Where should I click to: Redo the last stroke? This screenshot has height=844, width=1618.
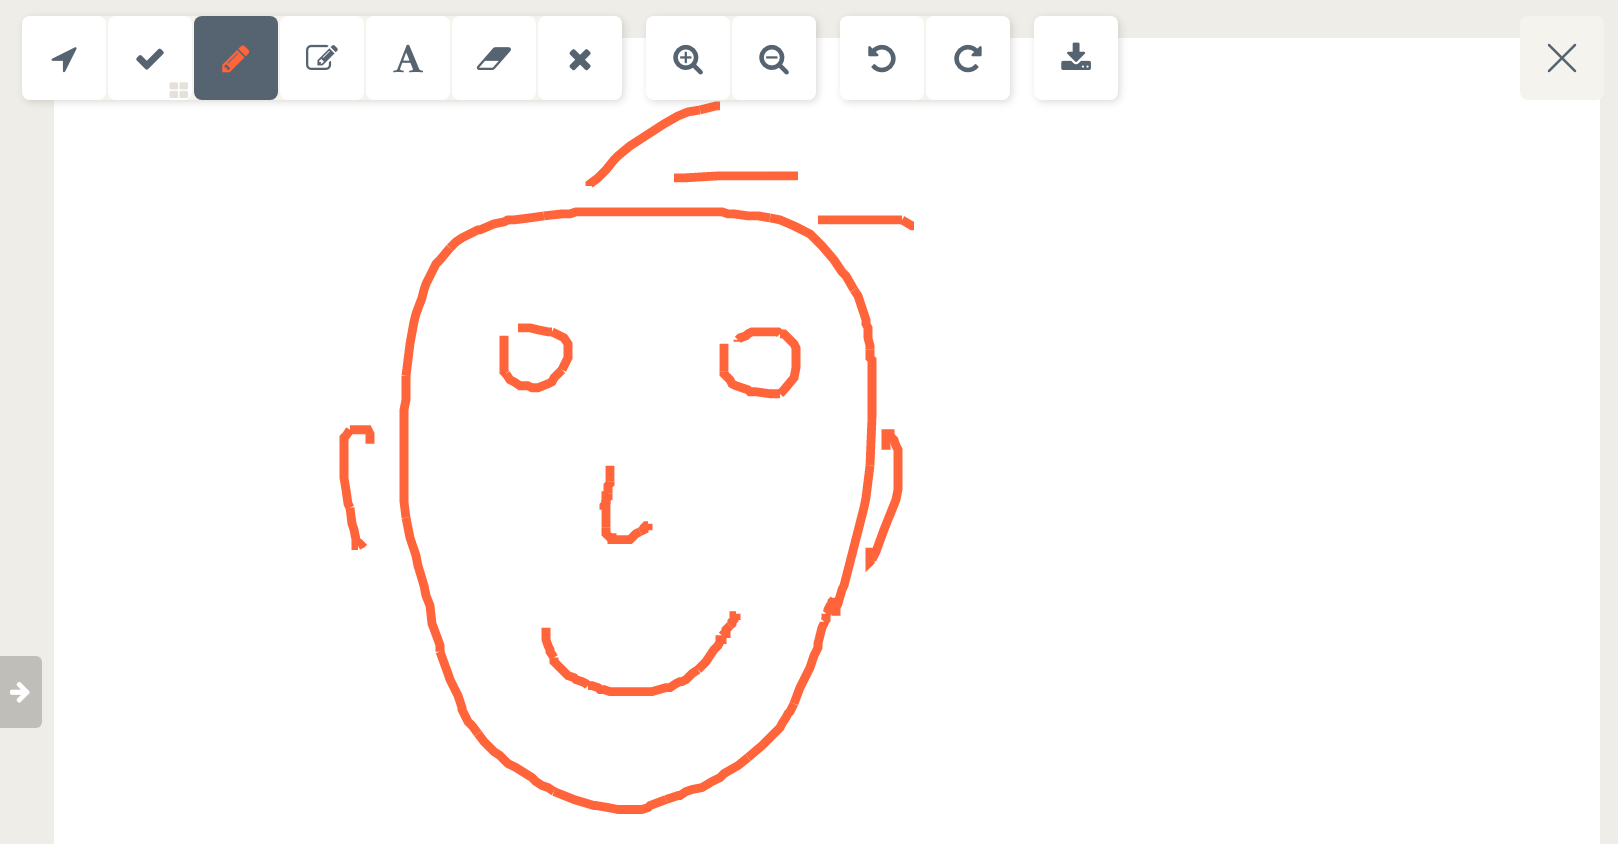(x=968, y=58)
